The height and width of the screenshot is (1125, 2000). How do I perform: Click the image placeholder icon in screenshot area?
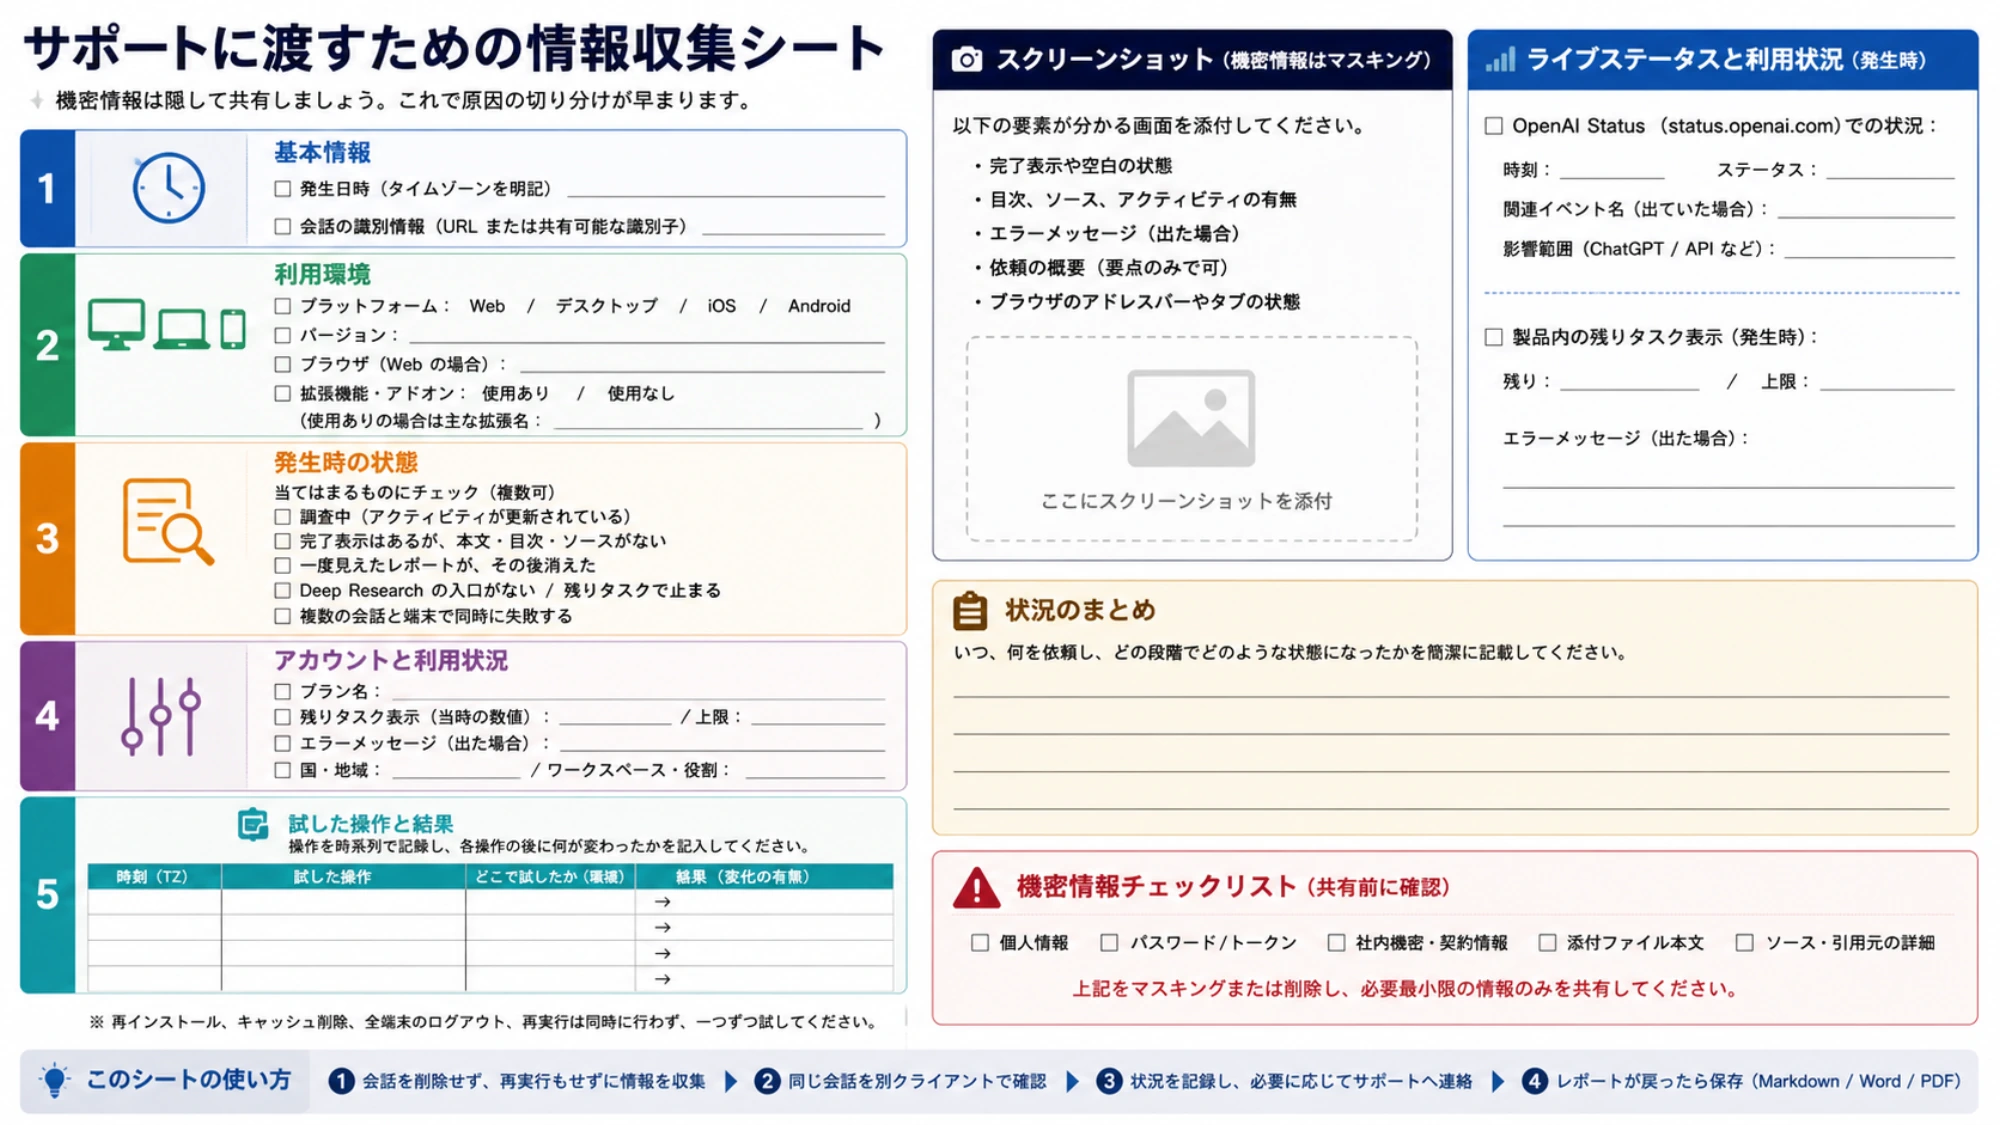pyautogui.click(x=1190, y=418)
